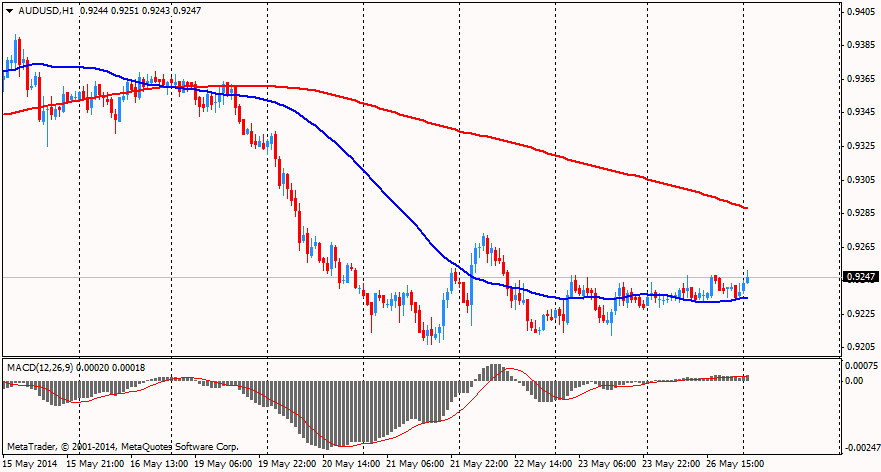Click the 22 May 14:00 time label
This screenshot has height=472, width=881.
click(542, 463)
